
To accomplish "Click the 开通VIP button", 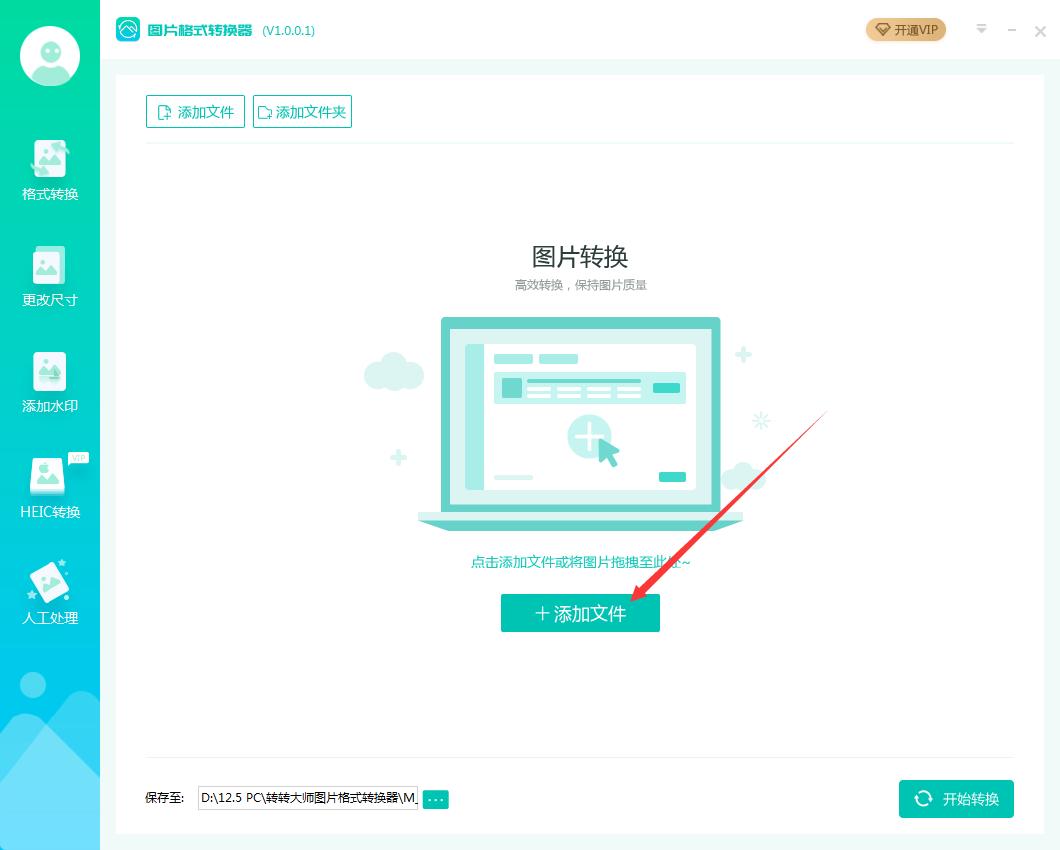I will coord(906,30).
